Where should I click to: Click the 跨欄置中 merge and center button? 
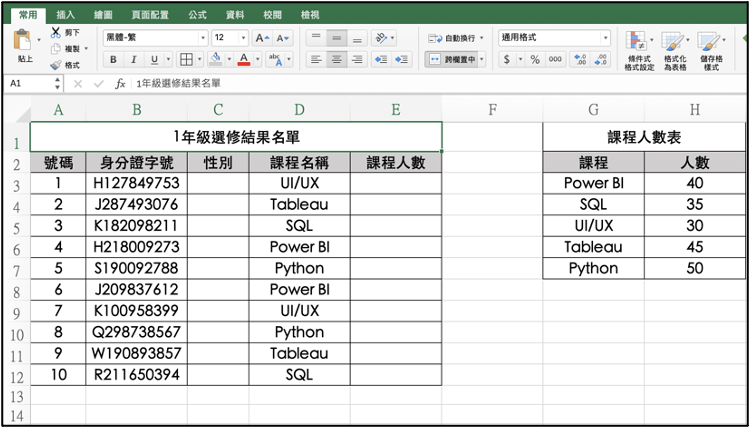[x=451, y=60]
